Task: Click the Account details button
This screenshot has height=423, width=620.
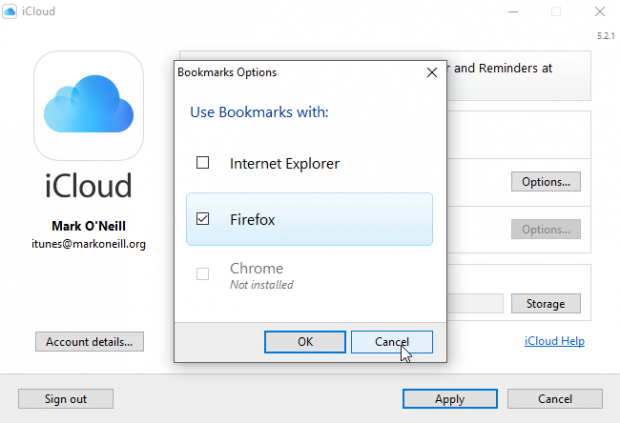Action: pyautogui.click(x=89, y=342)
